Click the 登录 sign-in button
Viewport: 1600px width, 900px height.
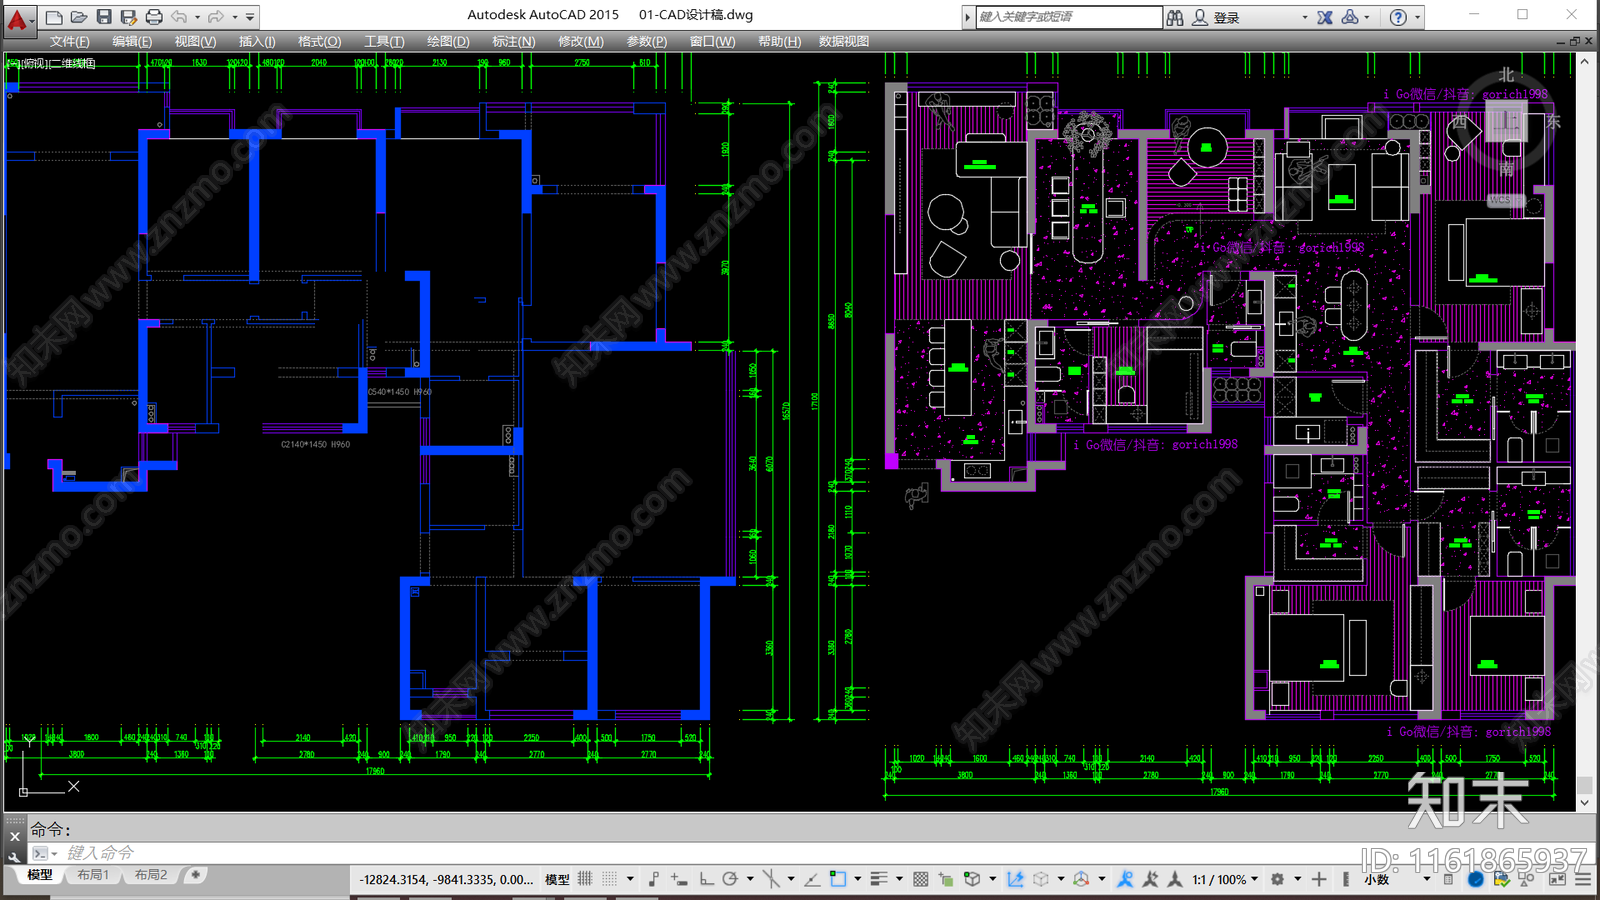pos(1226,17)
